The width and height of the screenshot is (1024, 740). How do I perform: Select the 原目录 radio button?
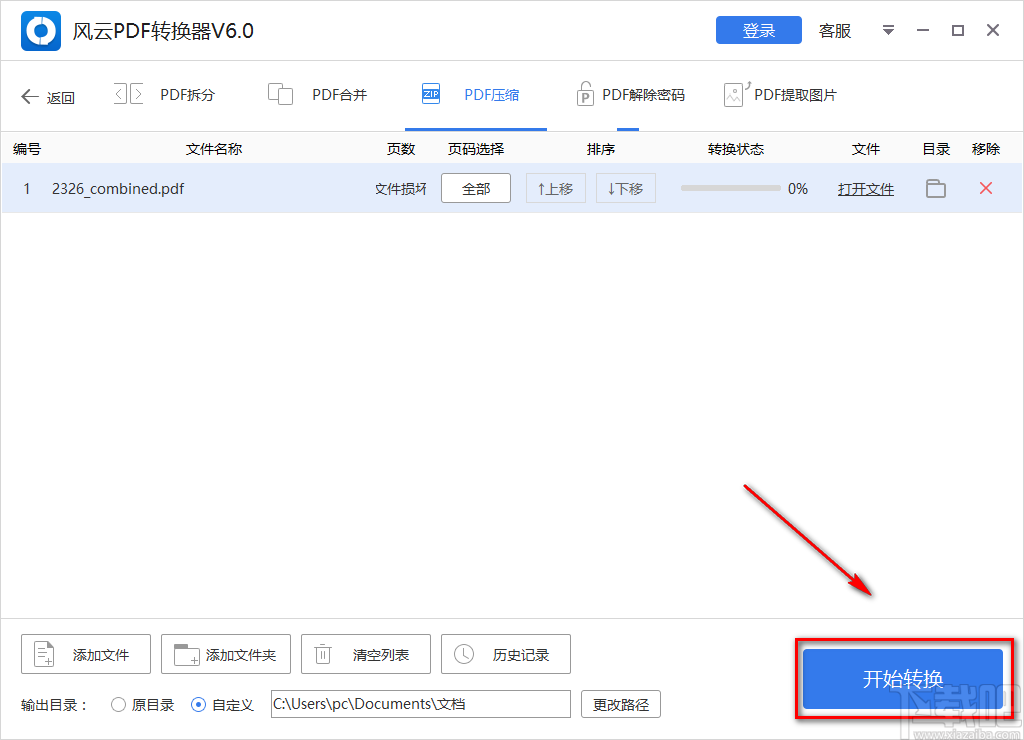coord(117,704)
